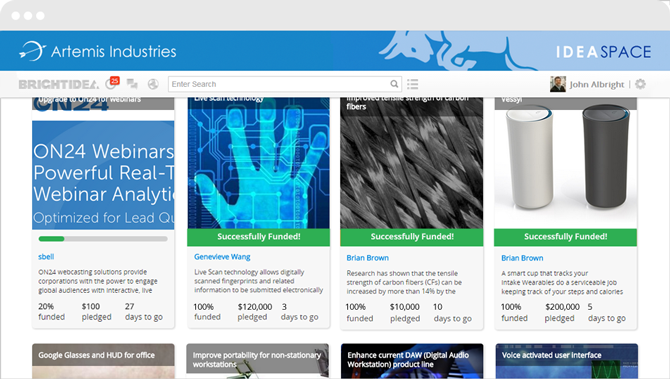Click '27' days to go value
This screenshot has height=379, width=670.
[129, 306]
